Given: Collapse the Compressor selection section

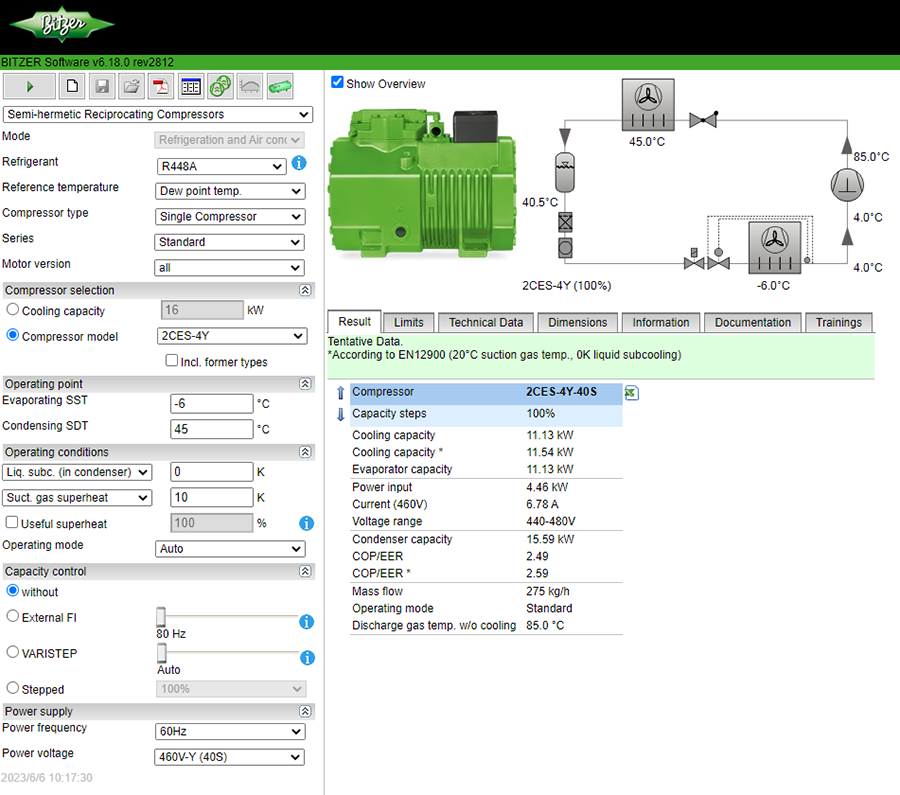Looking at the screenshot, I should point(305,290).
